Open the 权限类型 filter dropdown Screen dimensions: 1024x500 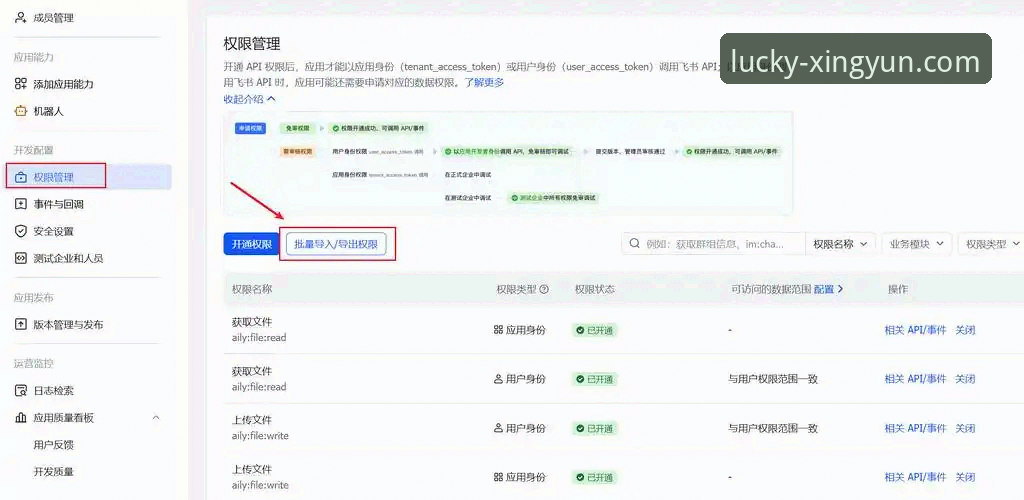click(x=992, y=243)
